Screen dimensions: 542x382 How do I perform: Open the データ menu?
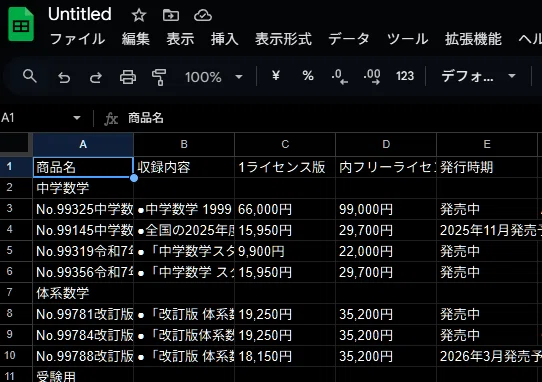pyautogui.click(x=349, y=39)
